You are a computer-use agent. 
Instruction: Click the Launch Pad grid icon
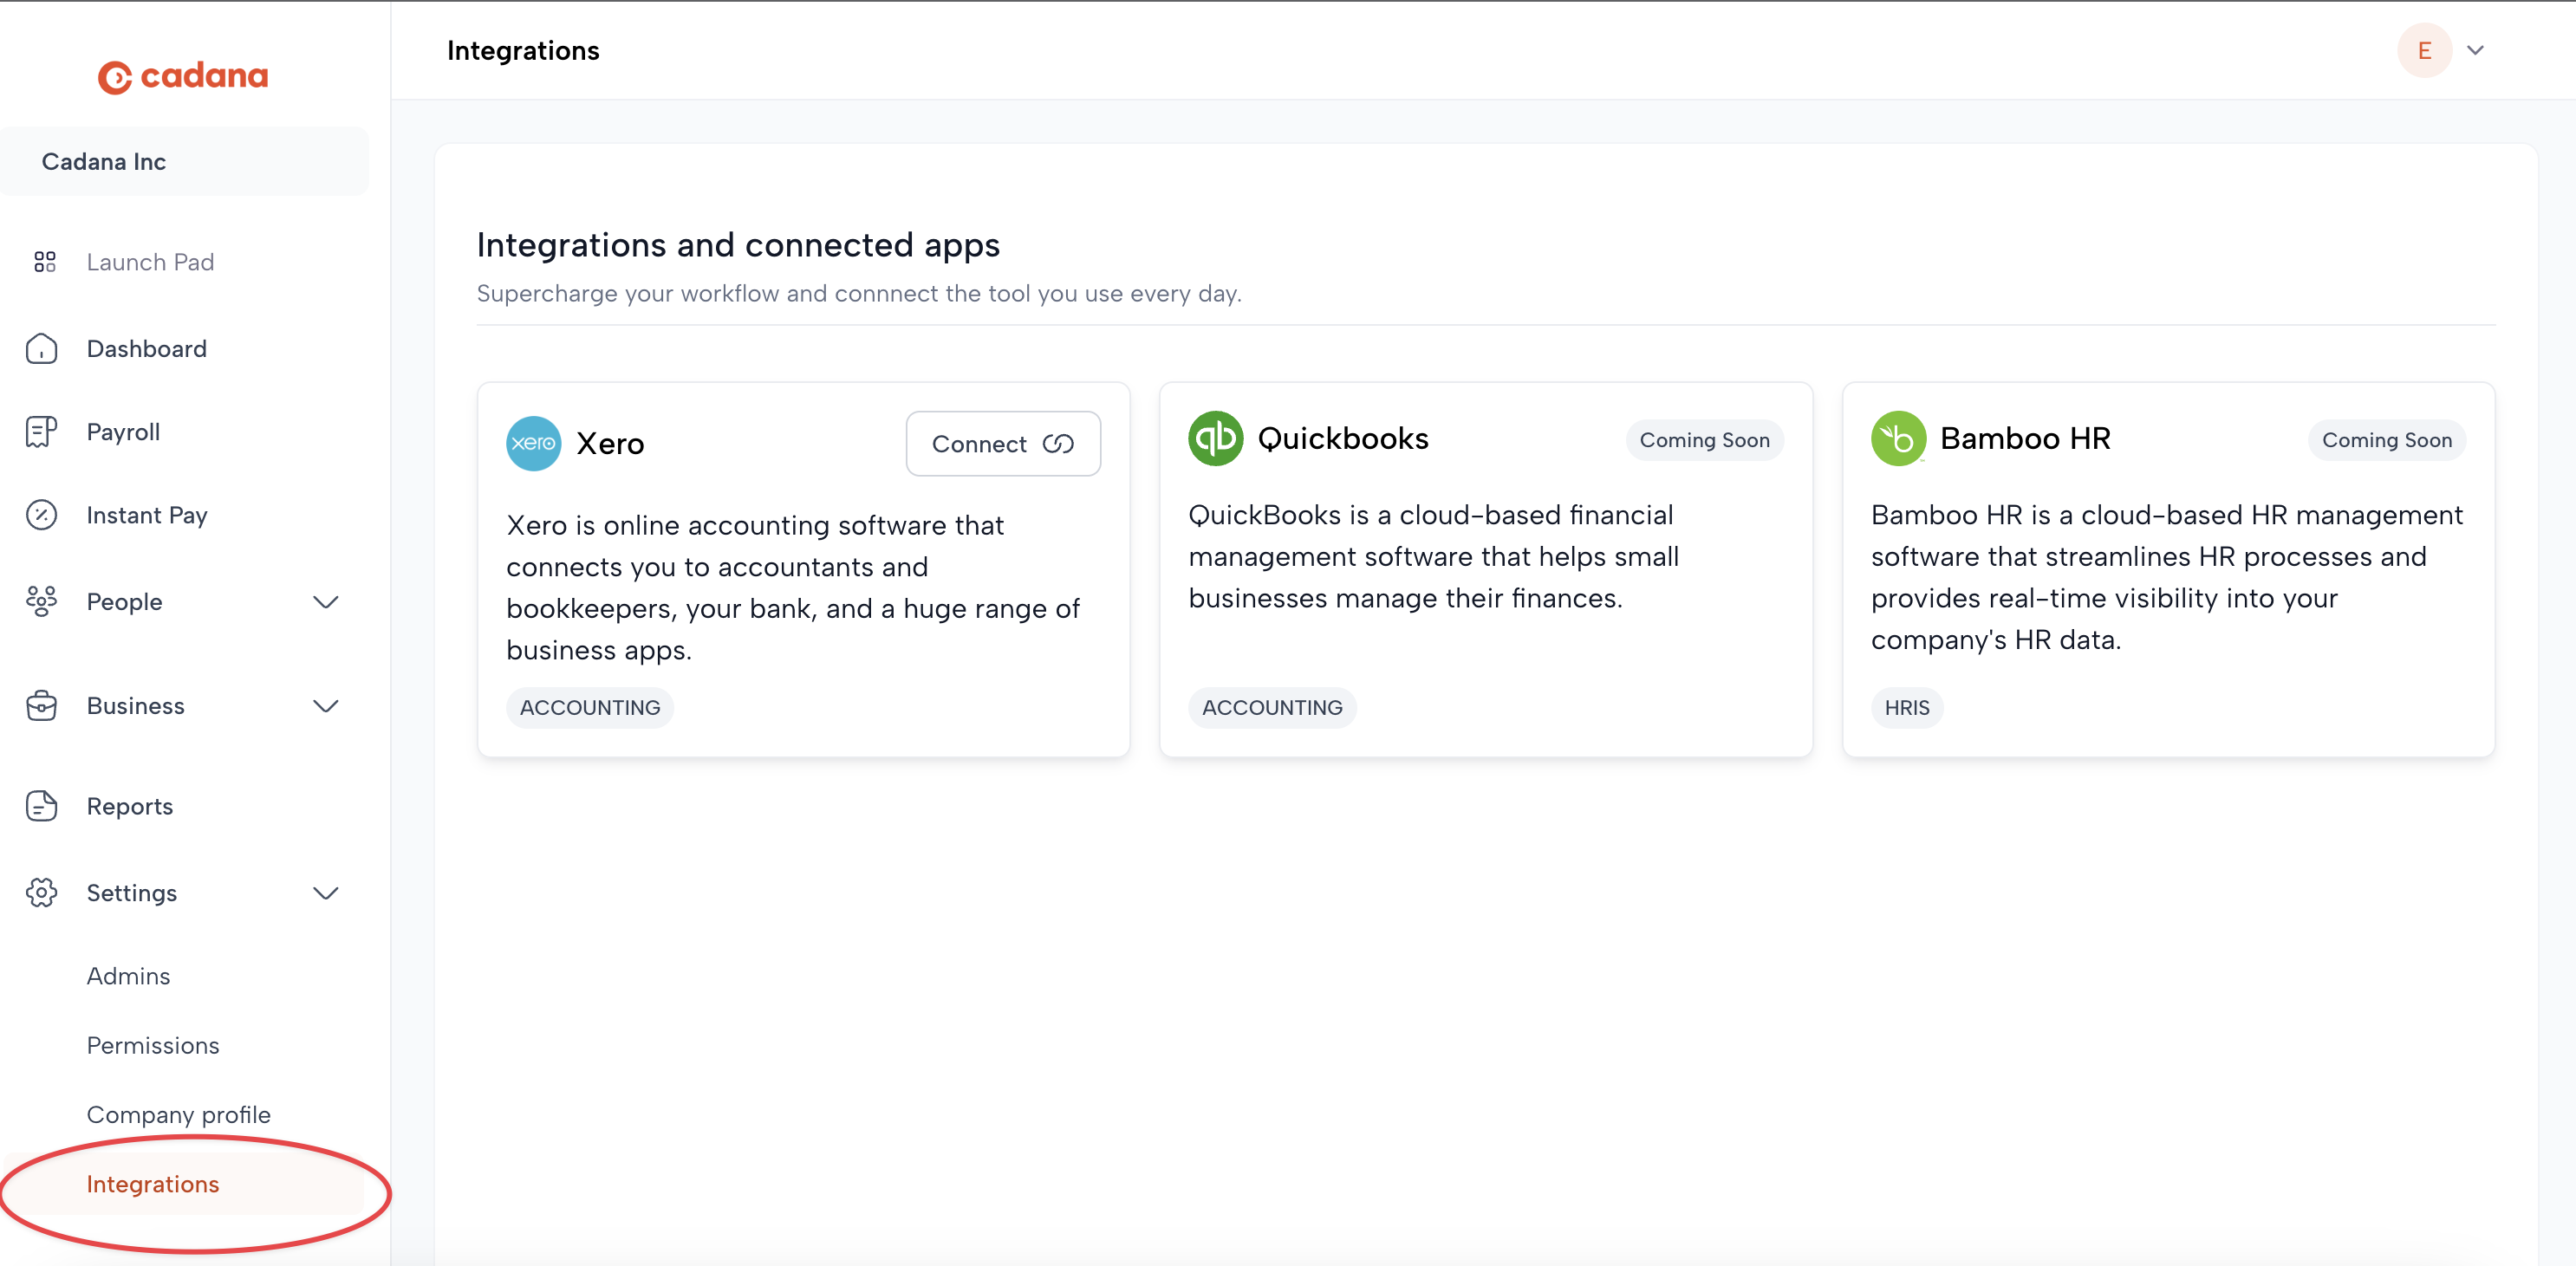pyautogui.click(x=44, y=262)
